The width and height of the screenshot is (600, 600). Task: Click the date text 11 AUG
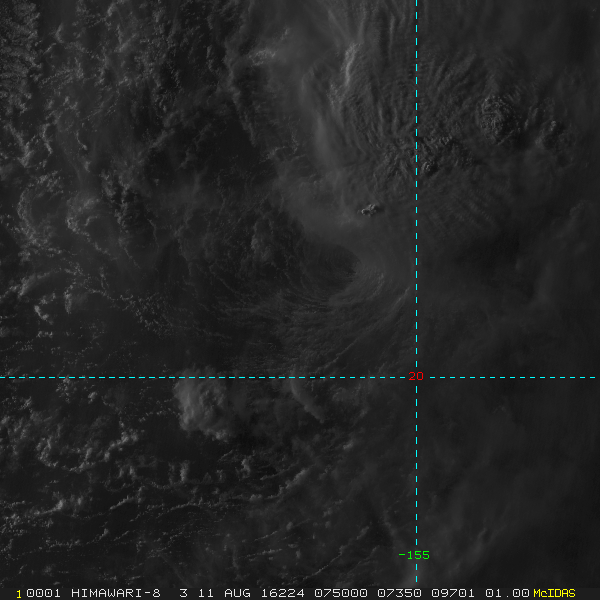pos(224,593)
